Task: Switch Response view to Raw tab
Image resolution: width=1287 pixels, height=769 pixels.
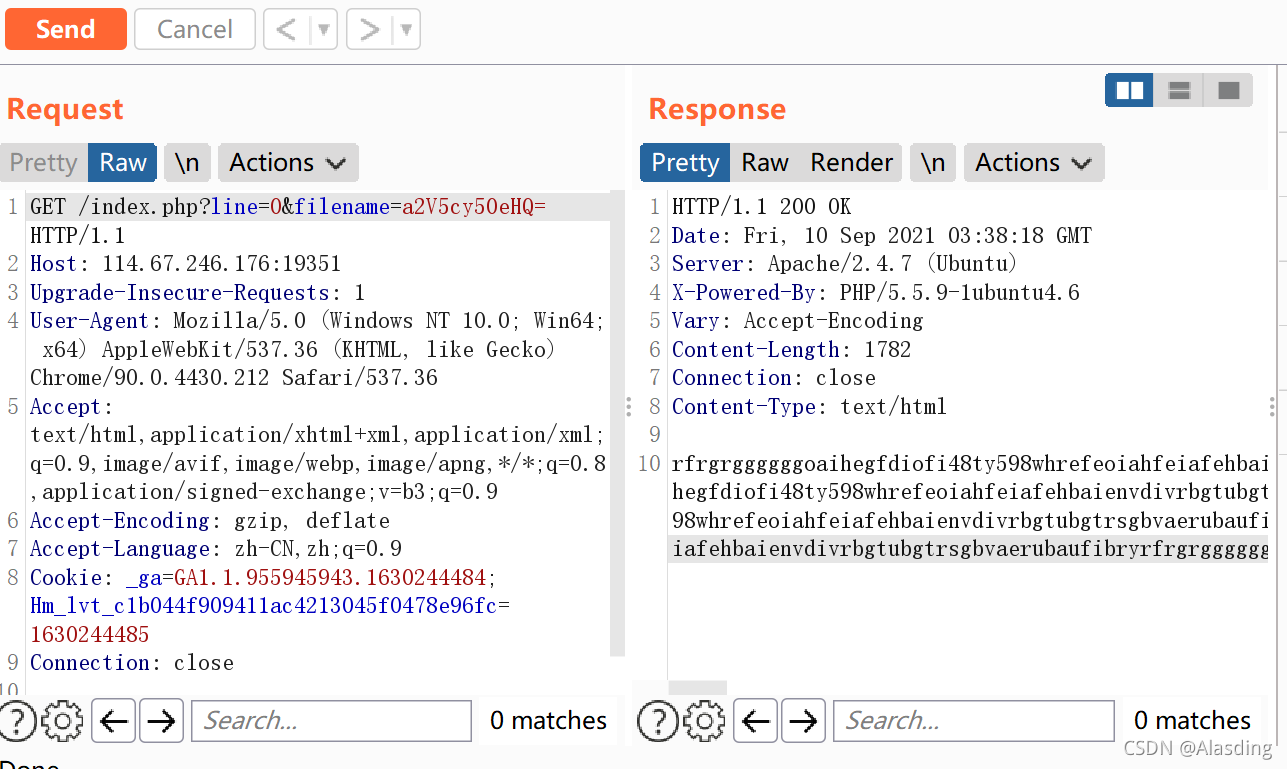Action: click(765, 162)
